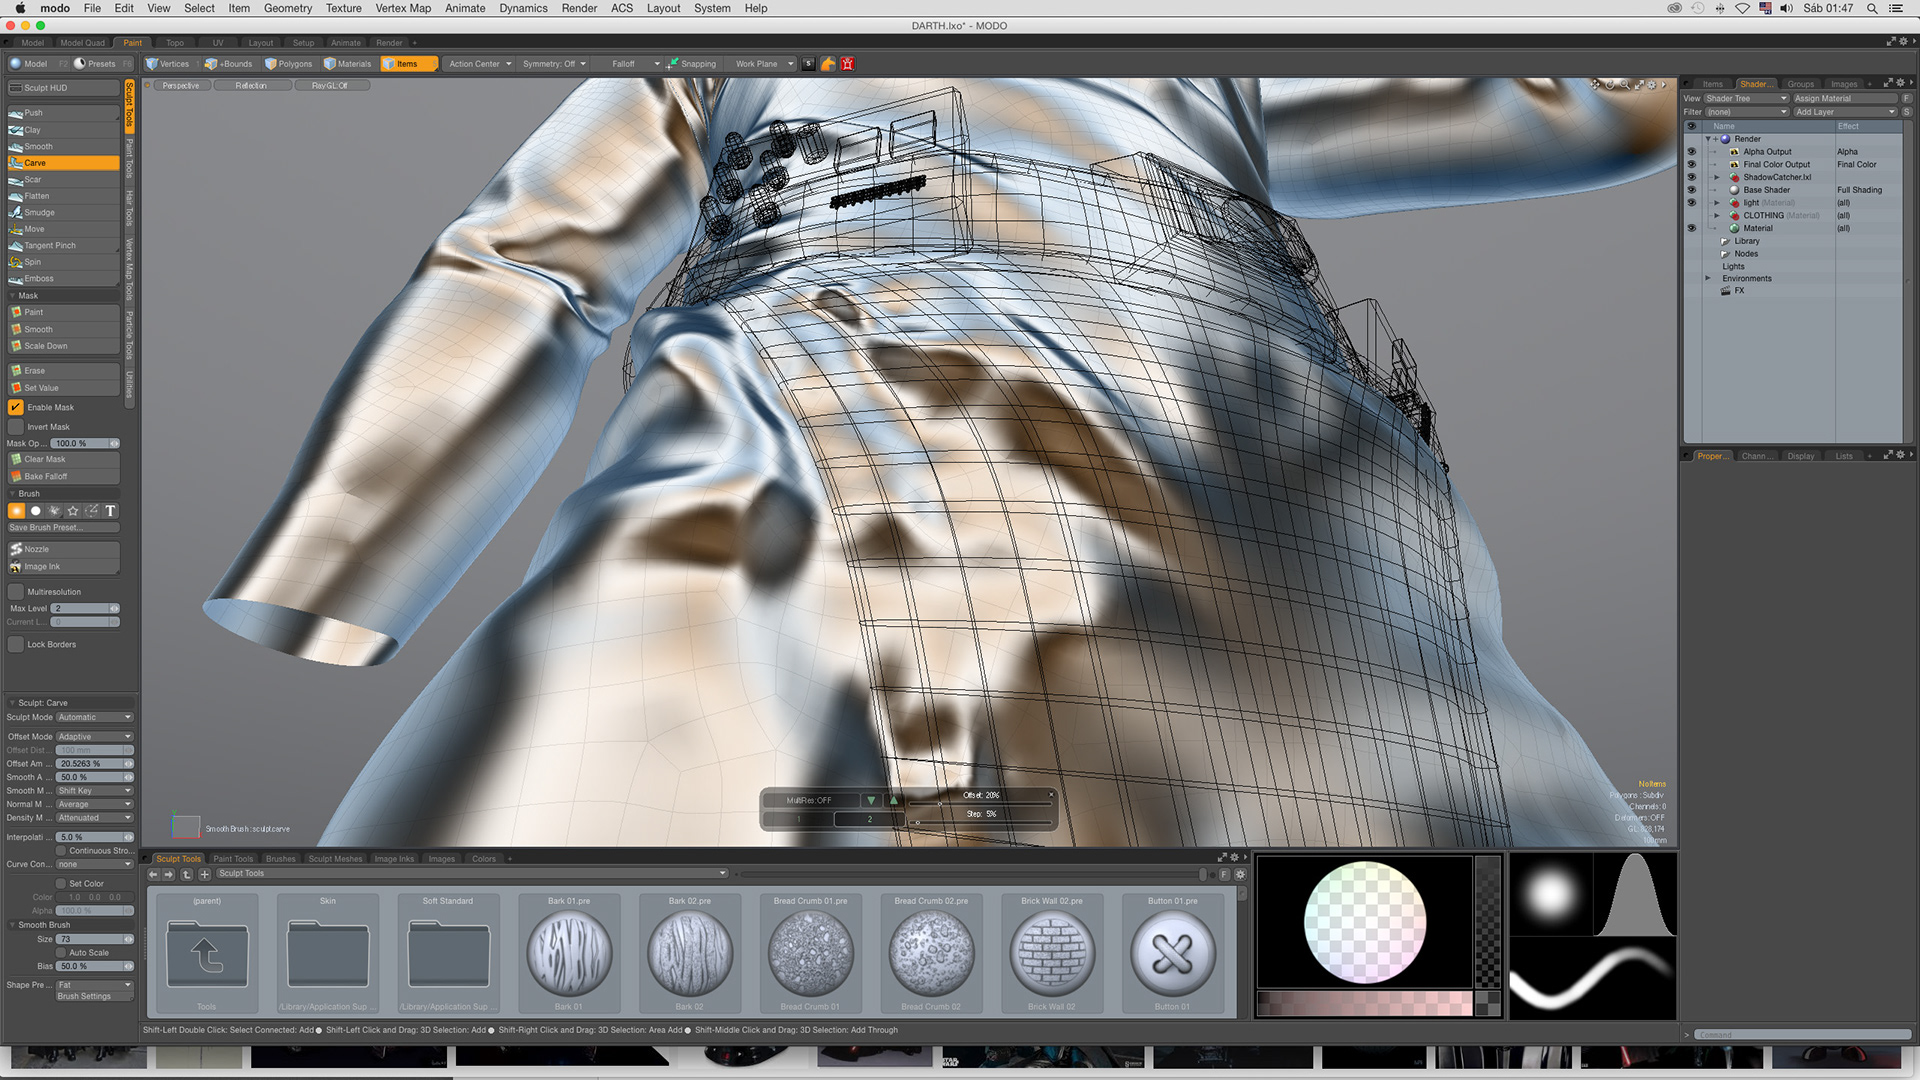Adjust the Smooth Brush Size slider

tap(95, 940)
